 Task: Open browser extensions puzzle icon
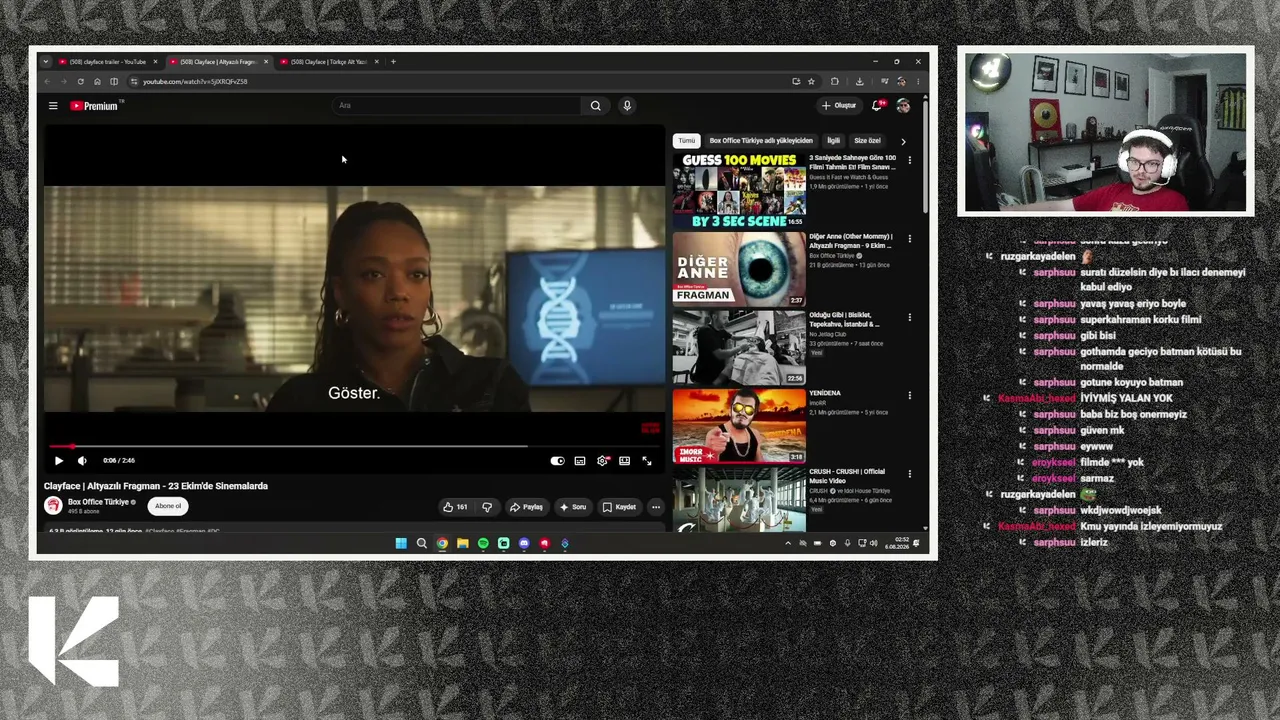(835, 82)
